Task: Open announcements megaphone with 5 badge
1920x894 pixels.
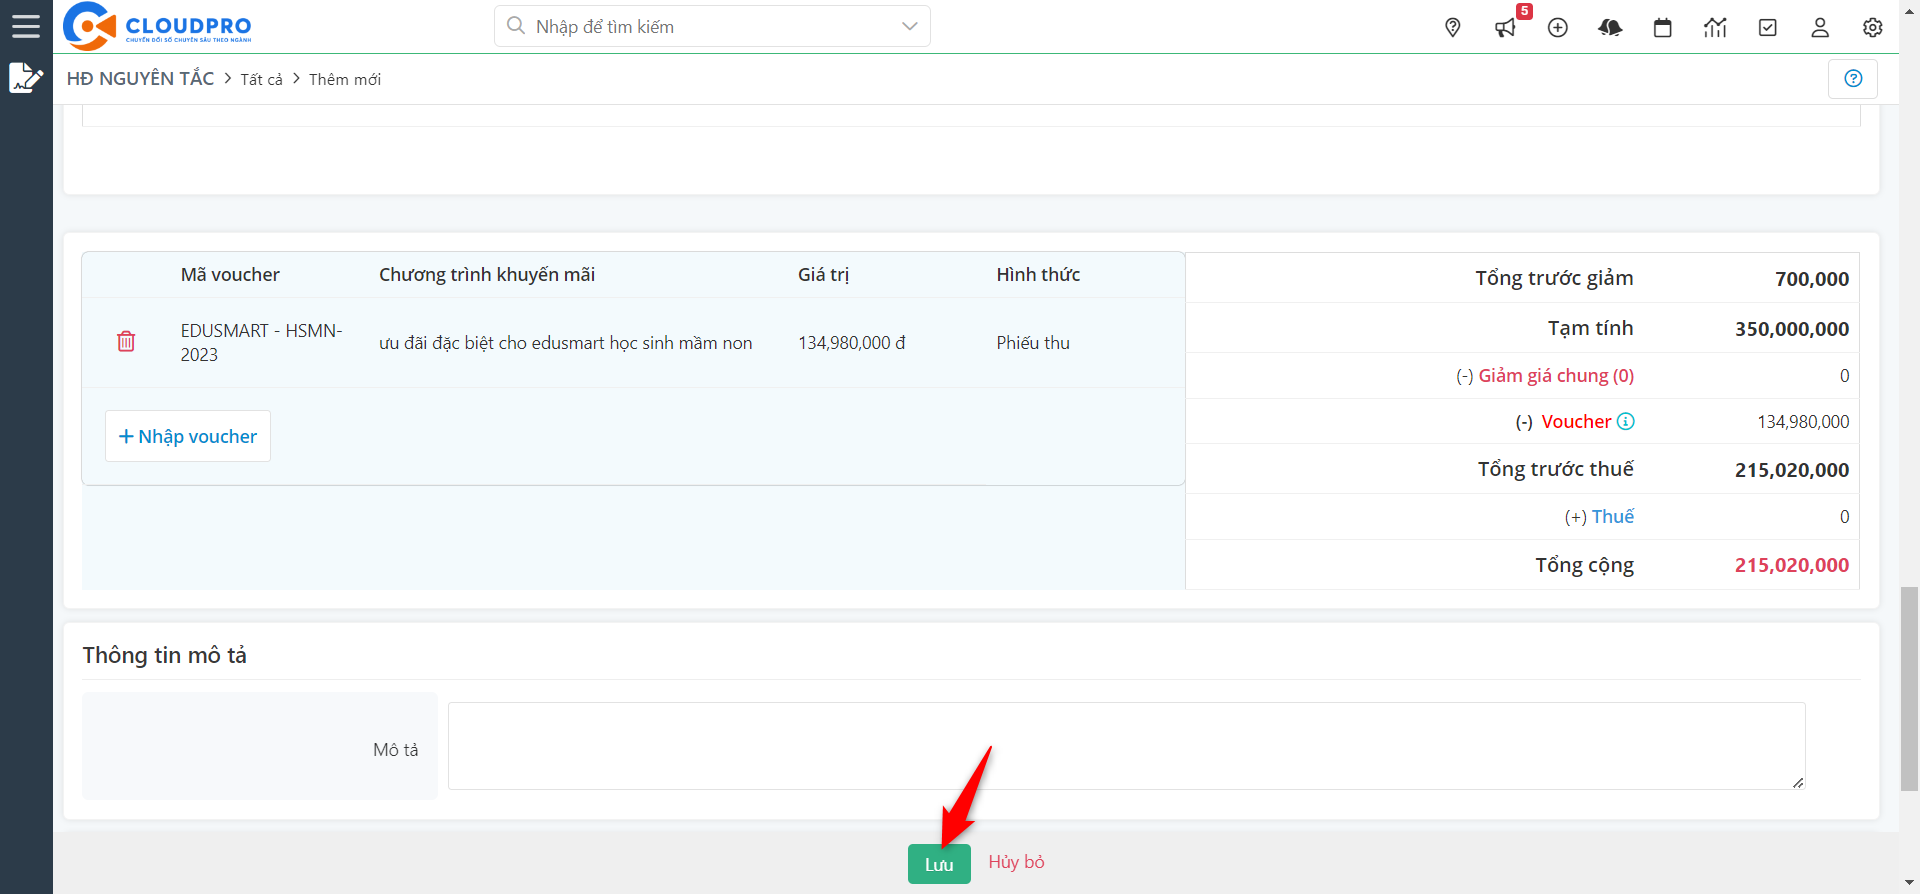Action: 1506,28
